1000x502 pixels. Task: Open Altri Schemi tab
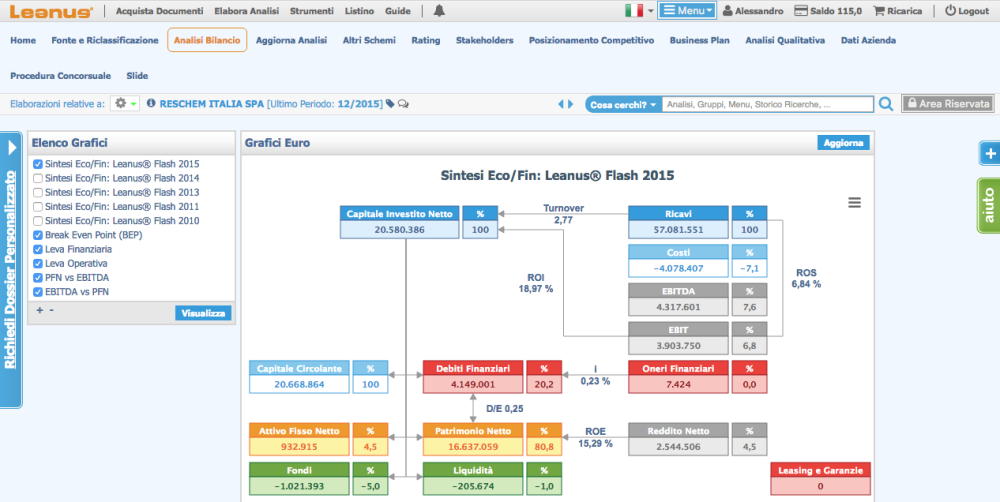[x=369, y=40]
